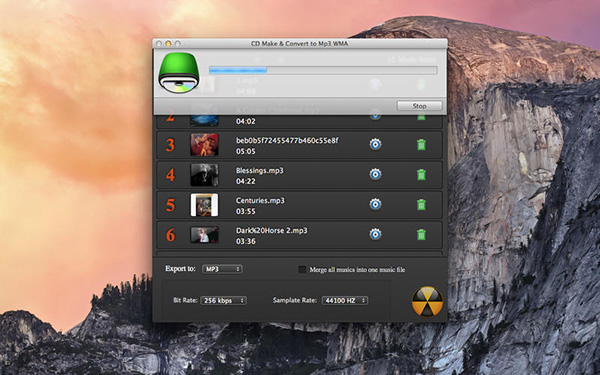Click duration 05:05 of track 3
This screenshot has width=600, height=375.
tap(246, 151)
